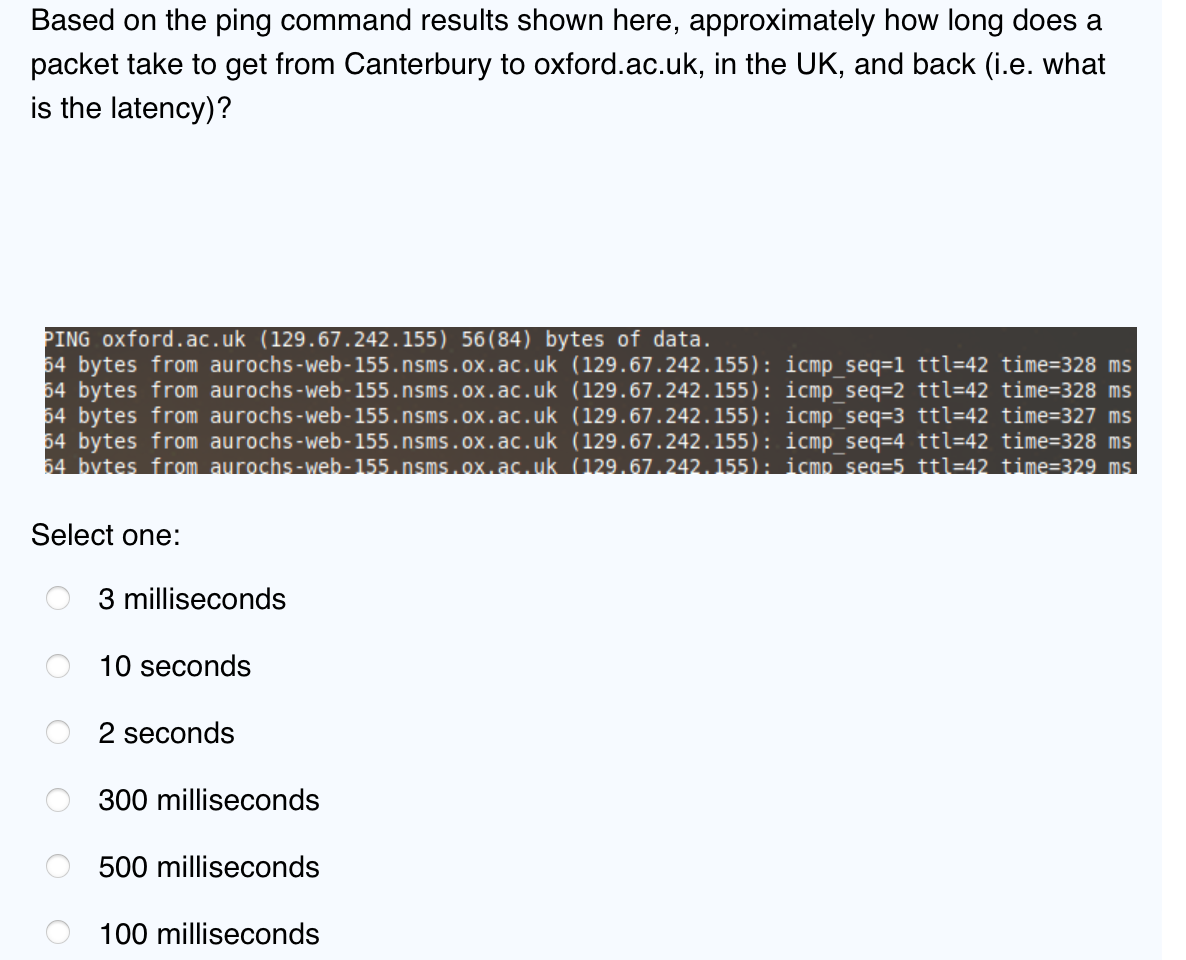Click the PING oxford.ac.uk header line

(x=375, y=339)
